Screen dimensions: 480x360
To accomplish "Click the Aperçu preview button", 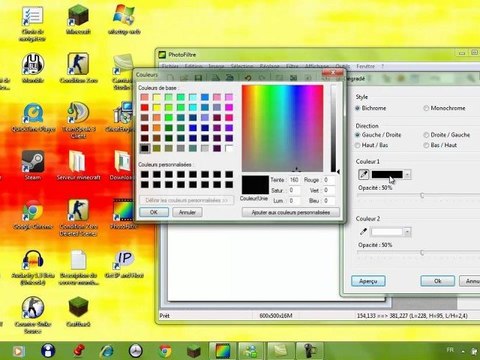I will [368, 281].
